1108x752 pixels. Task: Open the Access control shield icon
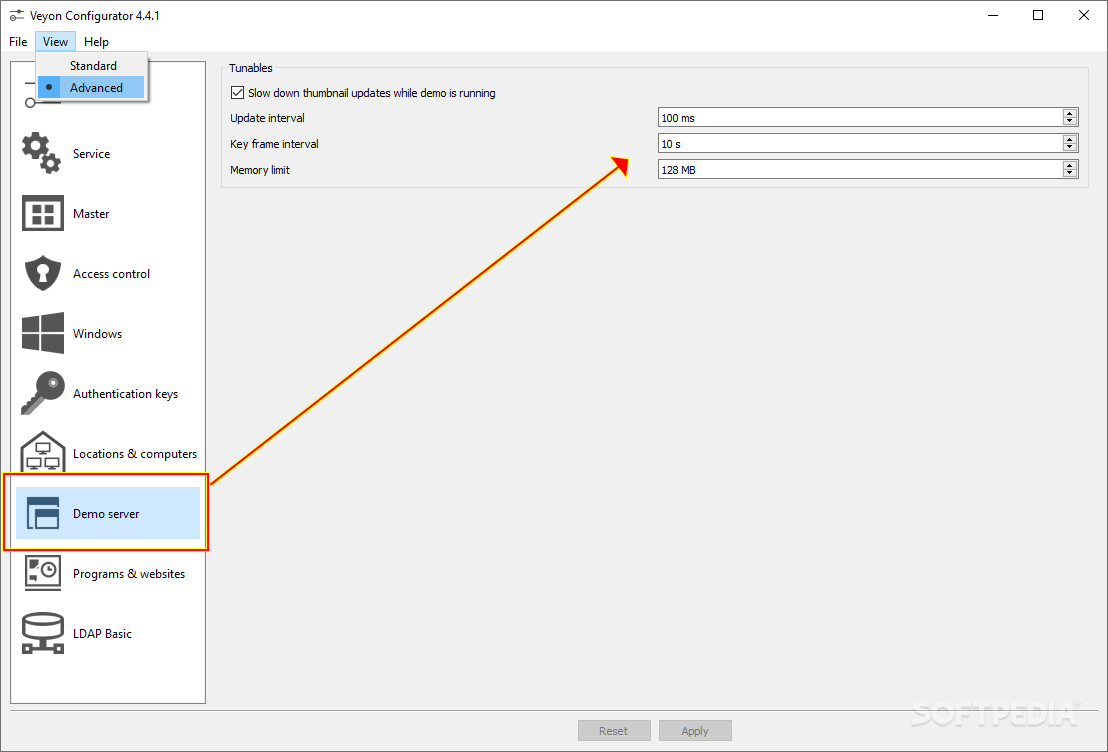(x=42, y=274)
